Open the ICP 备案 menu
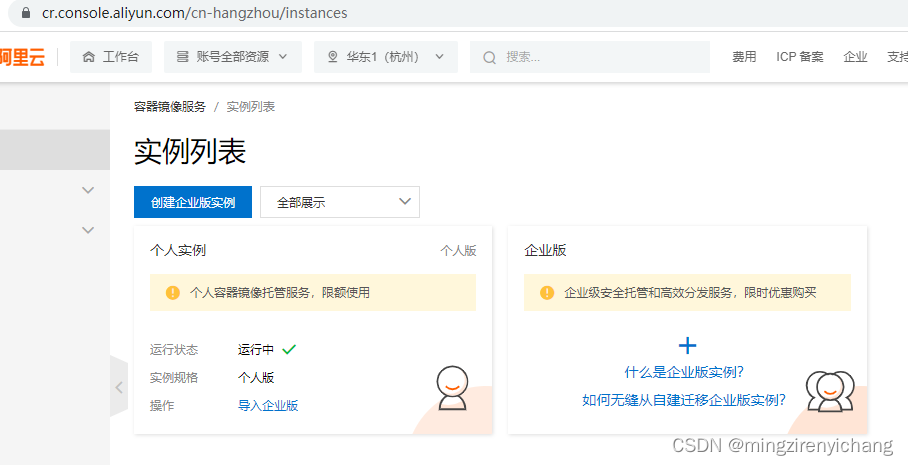 800,57
